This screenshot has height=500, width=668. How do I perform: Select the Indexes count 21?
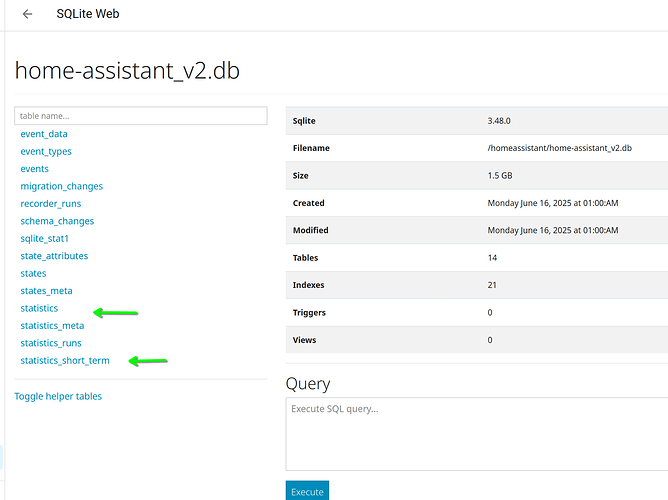tap(492, 285)
